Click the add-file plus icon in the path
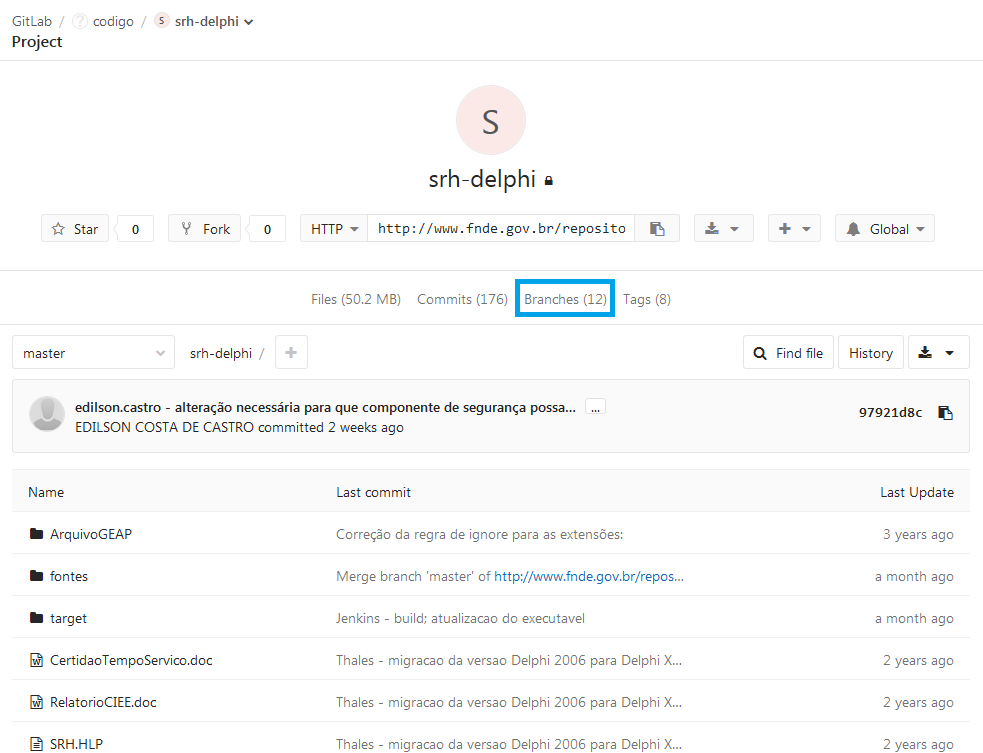The width and height of the screenshot is (983, 753). coord(291,353)
